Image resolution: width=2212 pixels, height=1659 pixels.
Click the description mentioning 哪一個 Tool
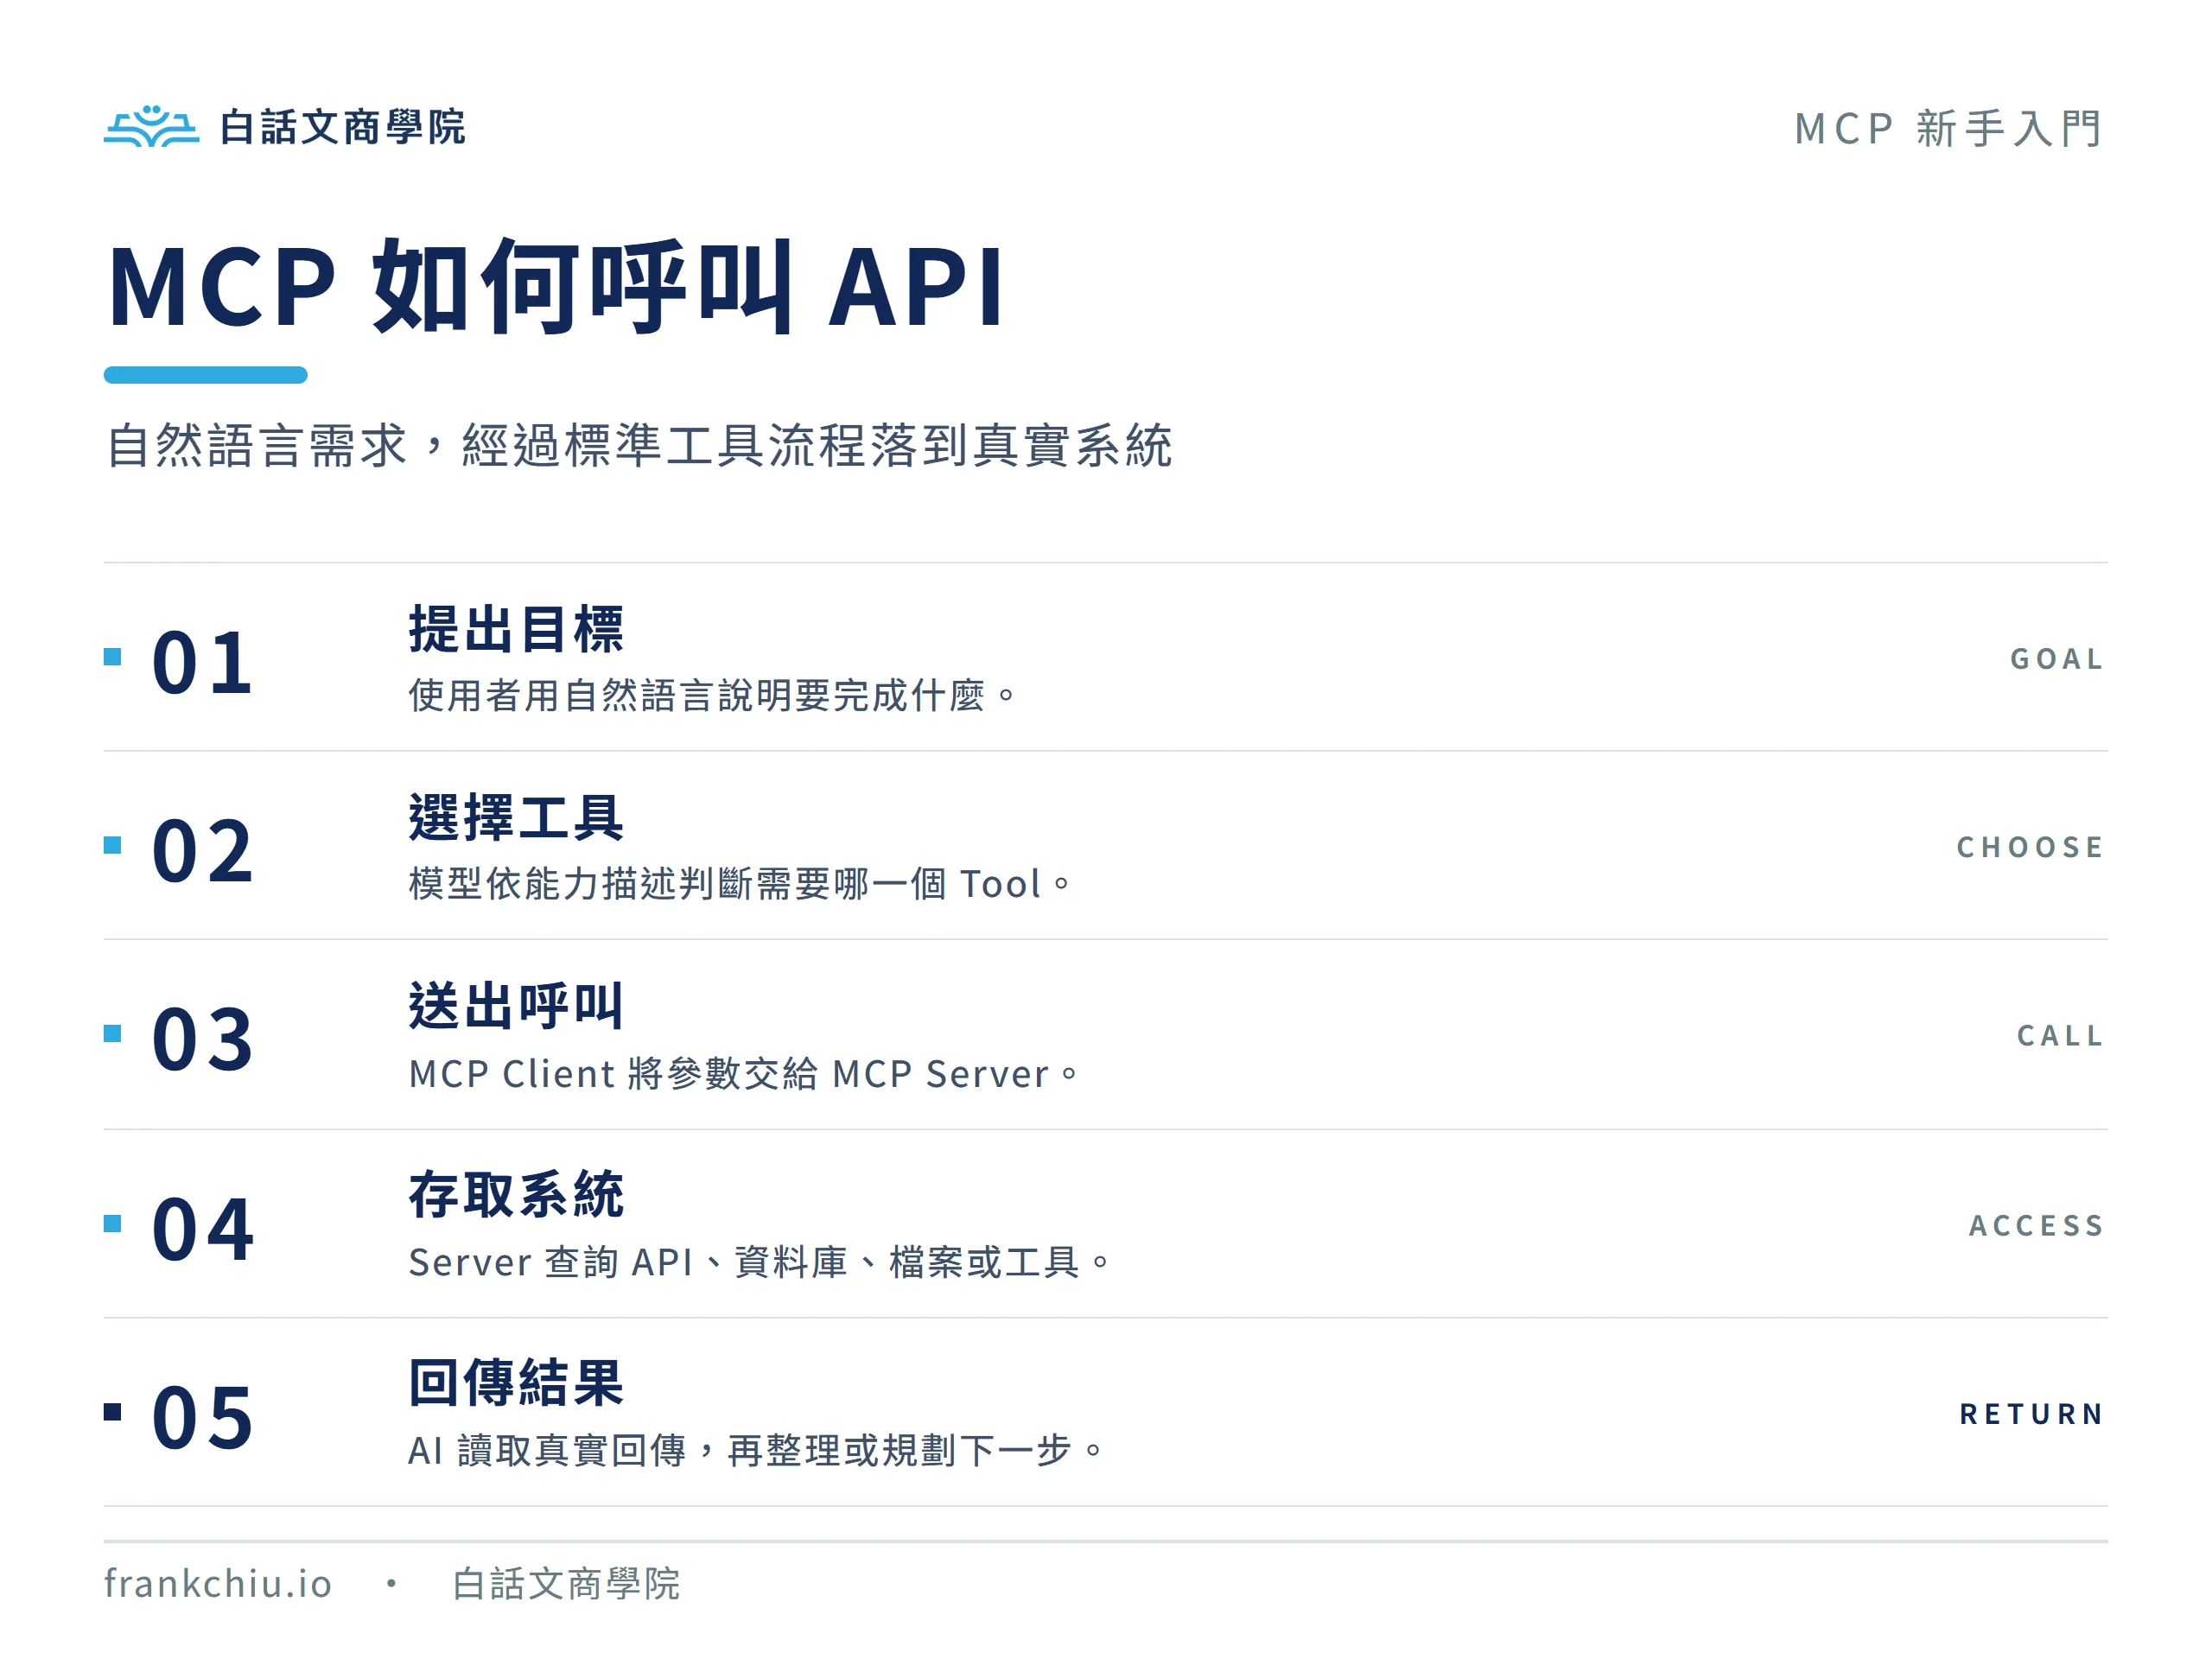pyautogui.click(x=740, y=884)
